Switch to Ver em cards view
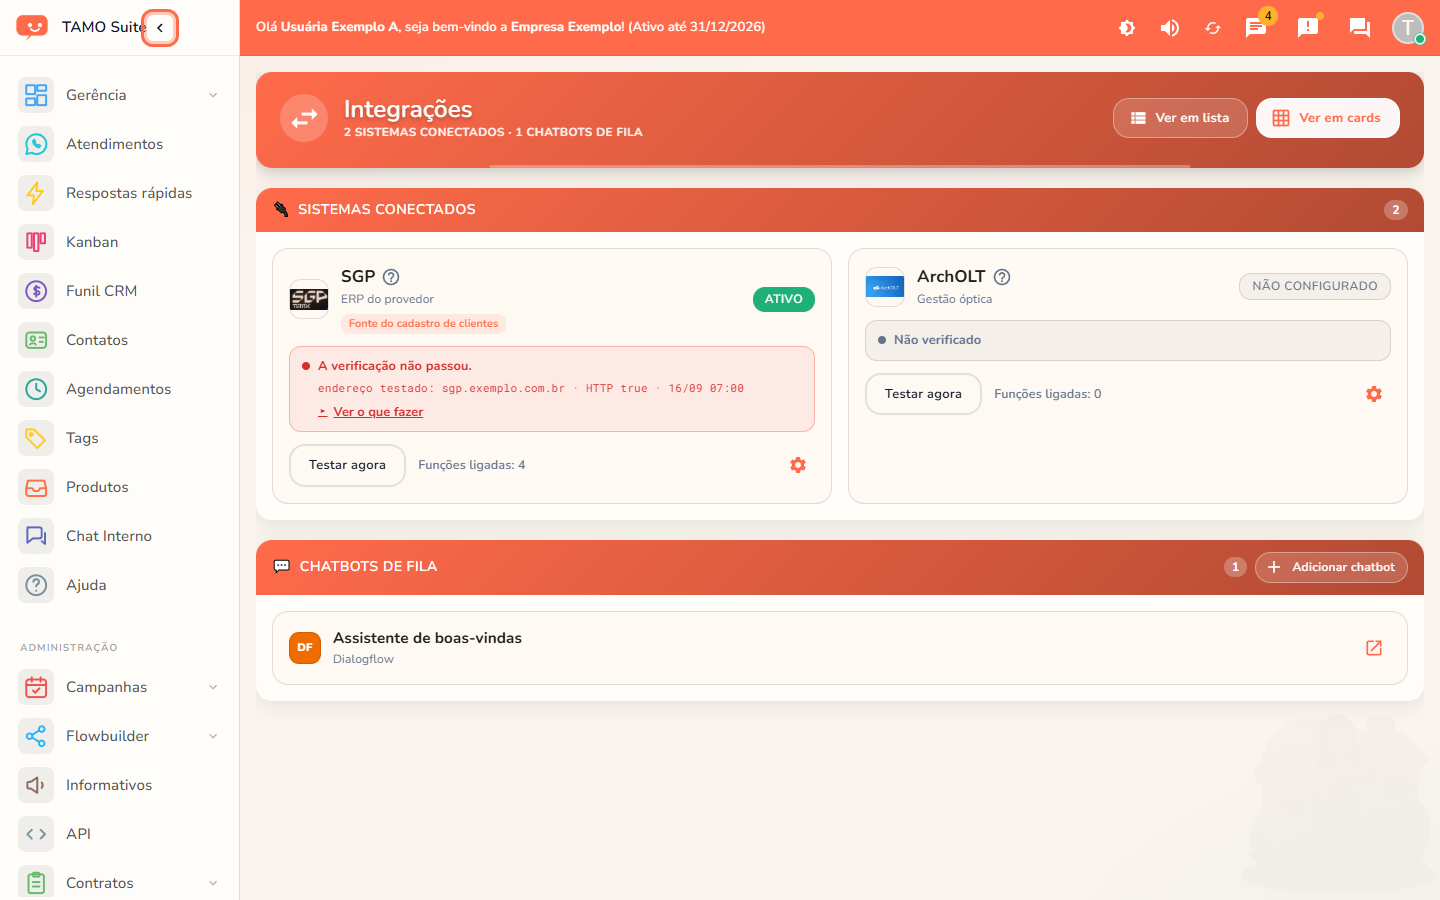Image resolution: width=1440 pixels, height=900 pixels. tap(1328, 118)
